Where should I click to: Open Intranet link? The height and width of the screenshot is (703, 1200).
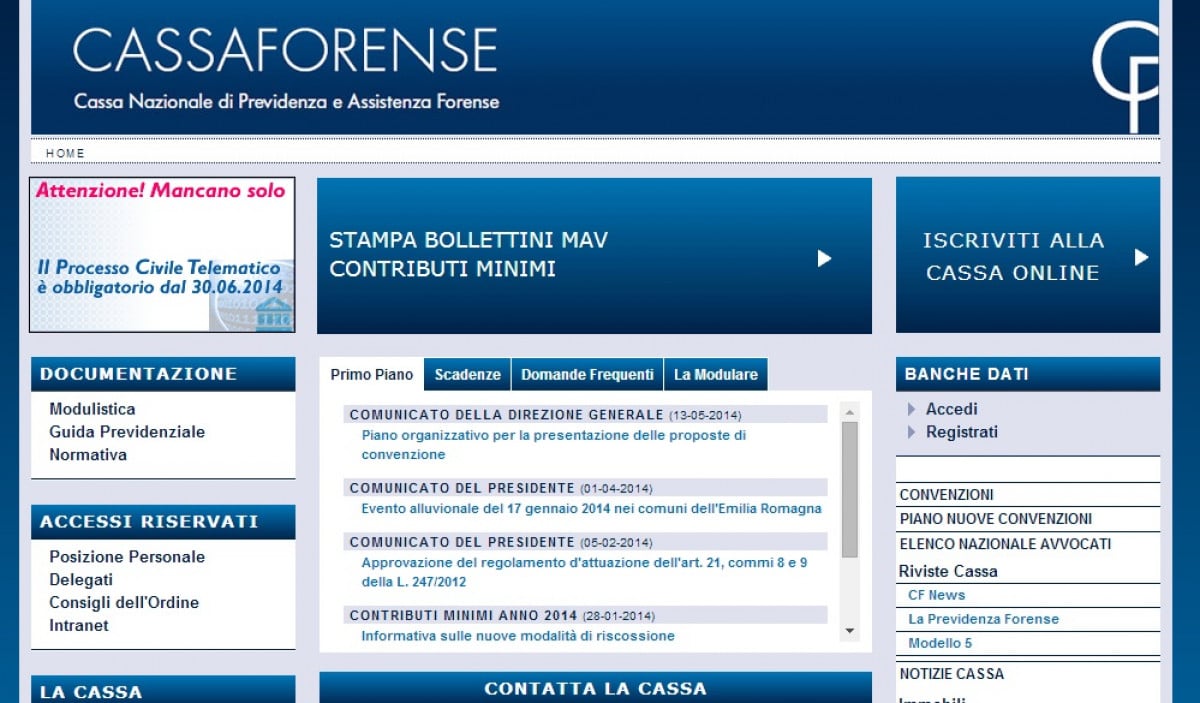click(79, 626)
